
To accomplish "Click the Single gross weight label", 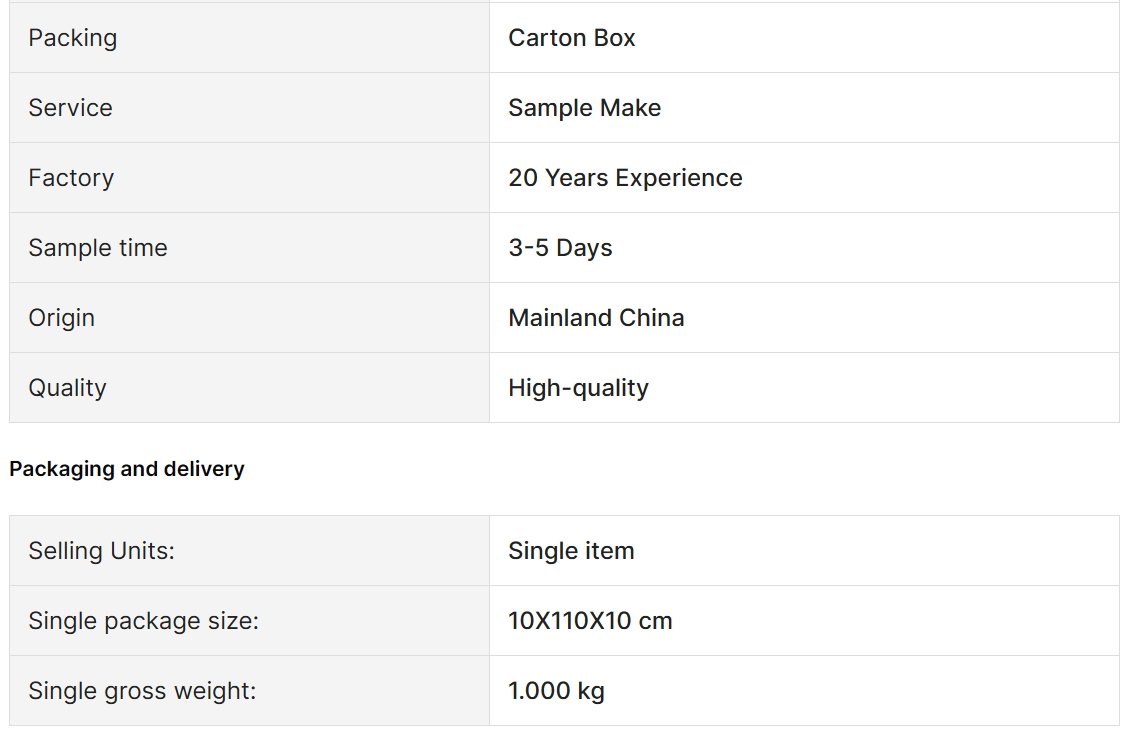I will 142,690.
